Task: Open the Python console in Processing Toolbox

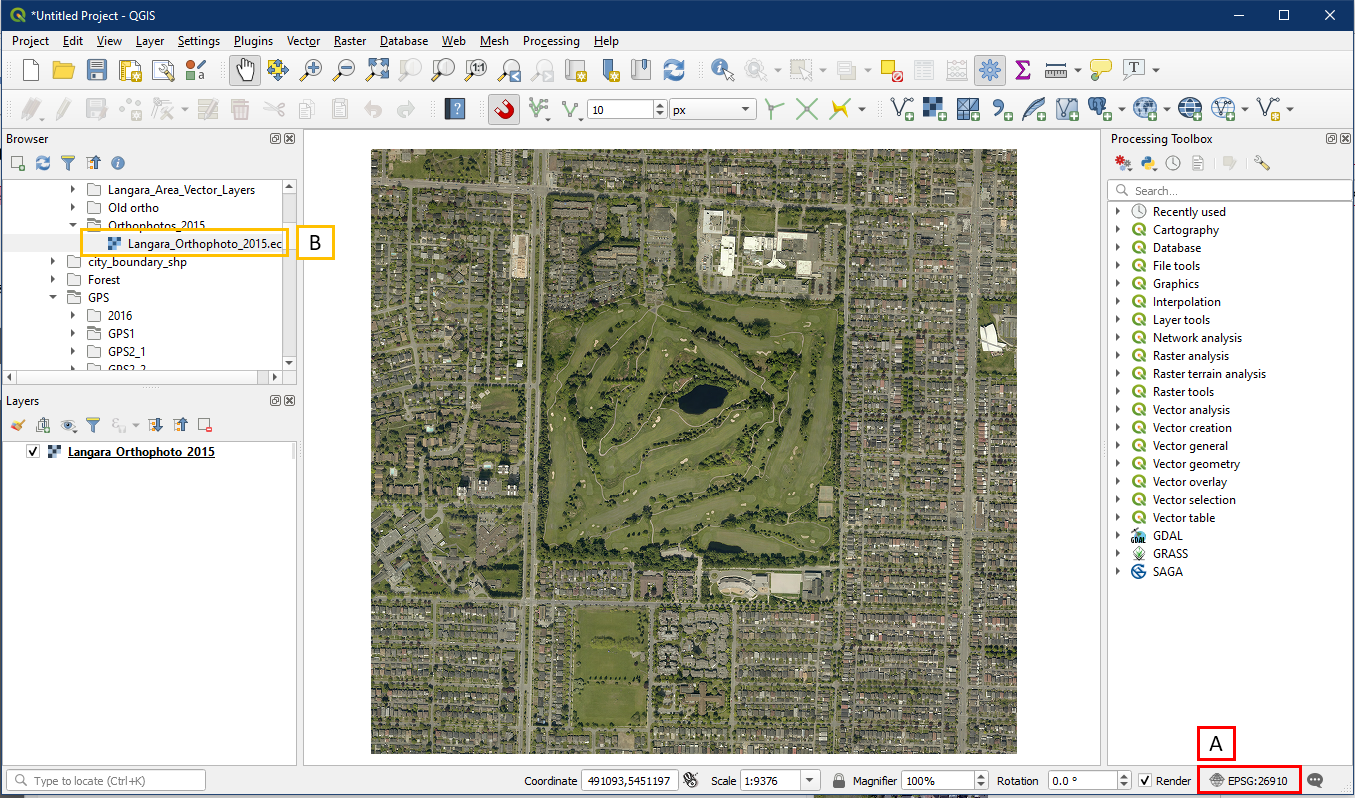Action: click(1148, 163)
